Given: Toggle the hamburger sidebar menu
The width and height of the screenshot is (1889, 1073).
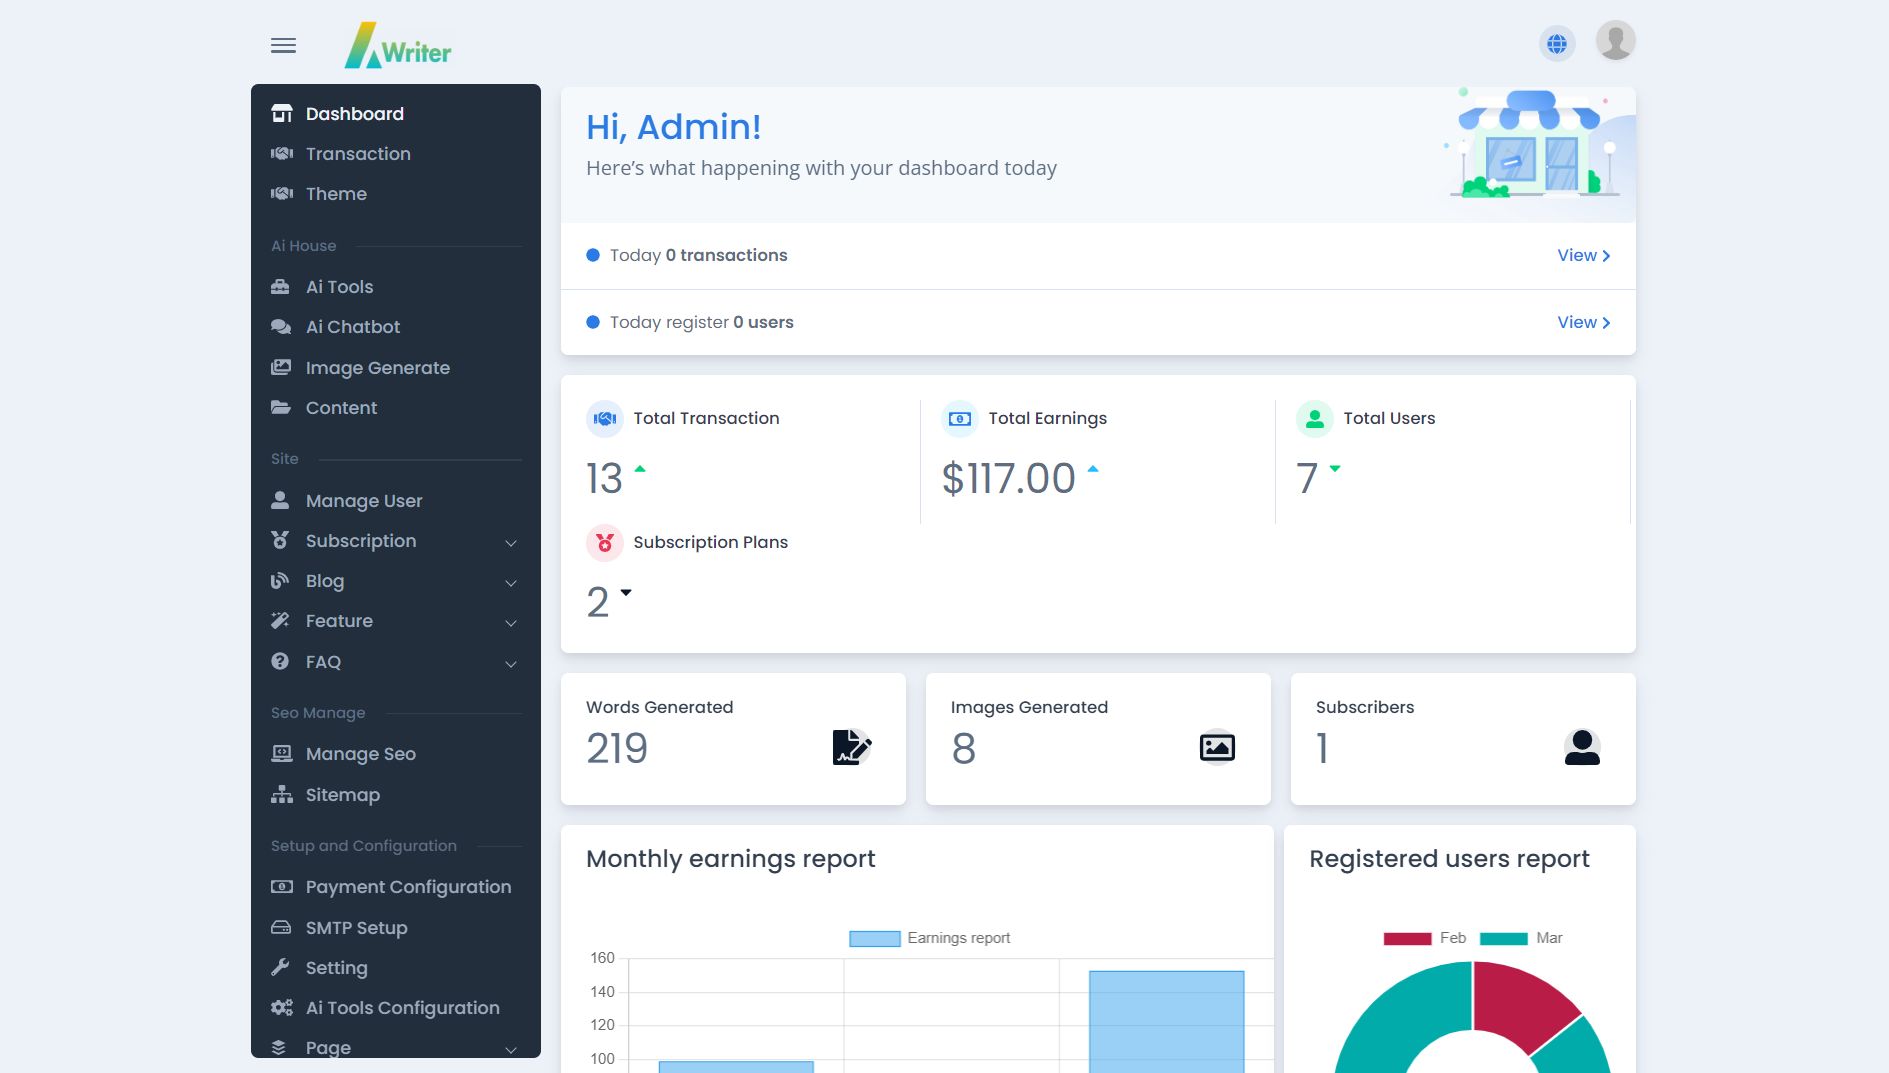Looking at the screenshot, I should 283,45.
